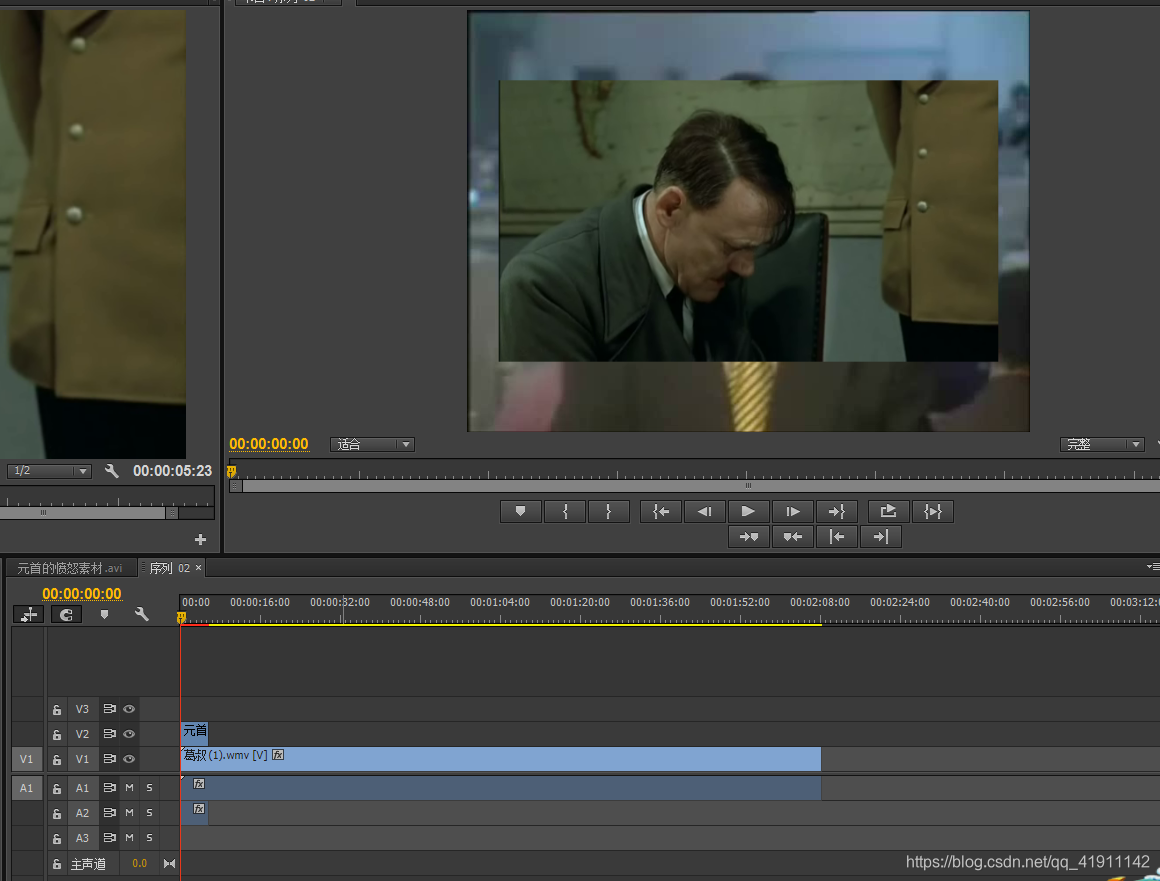Open the 1/2 resolution dropdown in source monitor
The image size is (1160, 881).
click(49, 471)
